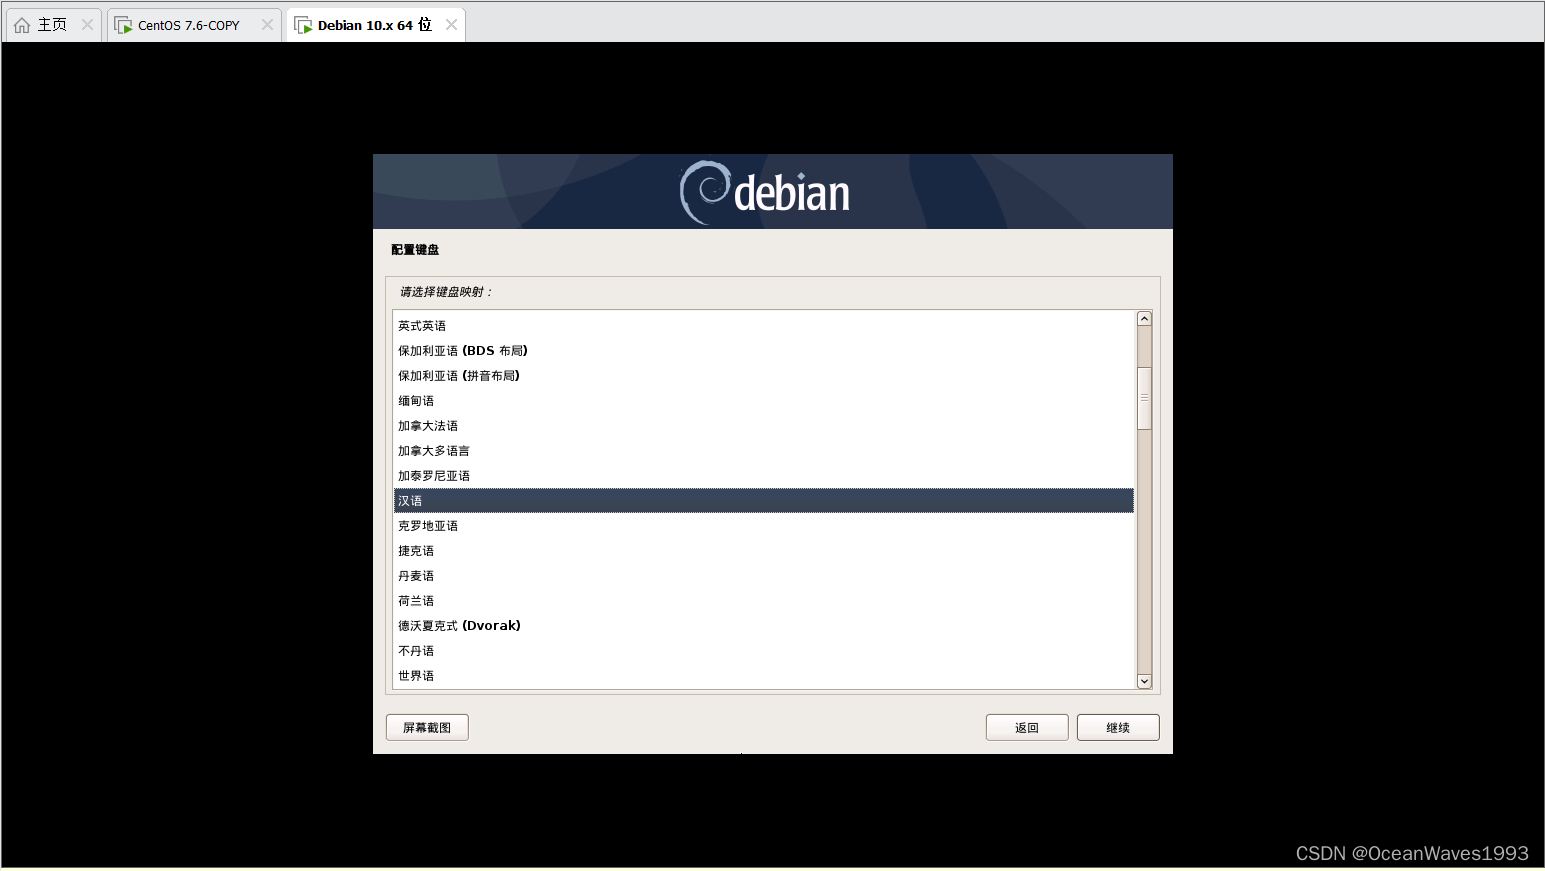Viewport: 1545px width, 871px height.
Task: Click the VM icon on CentOS tab
Action: 123,25
